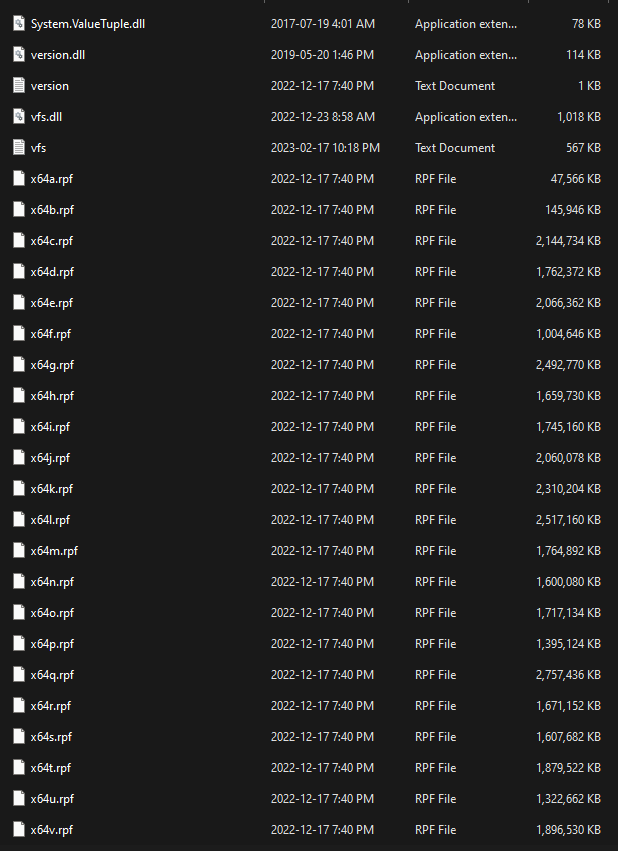
Task: Click the System.ValueTuple.dll file icon
Action: point(18,23)
